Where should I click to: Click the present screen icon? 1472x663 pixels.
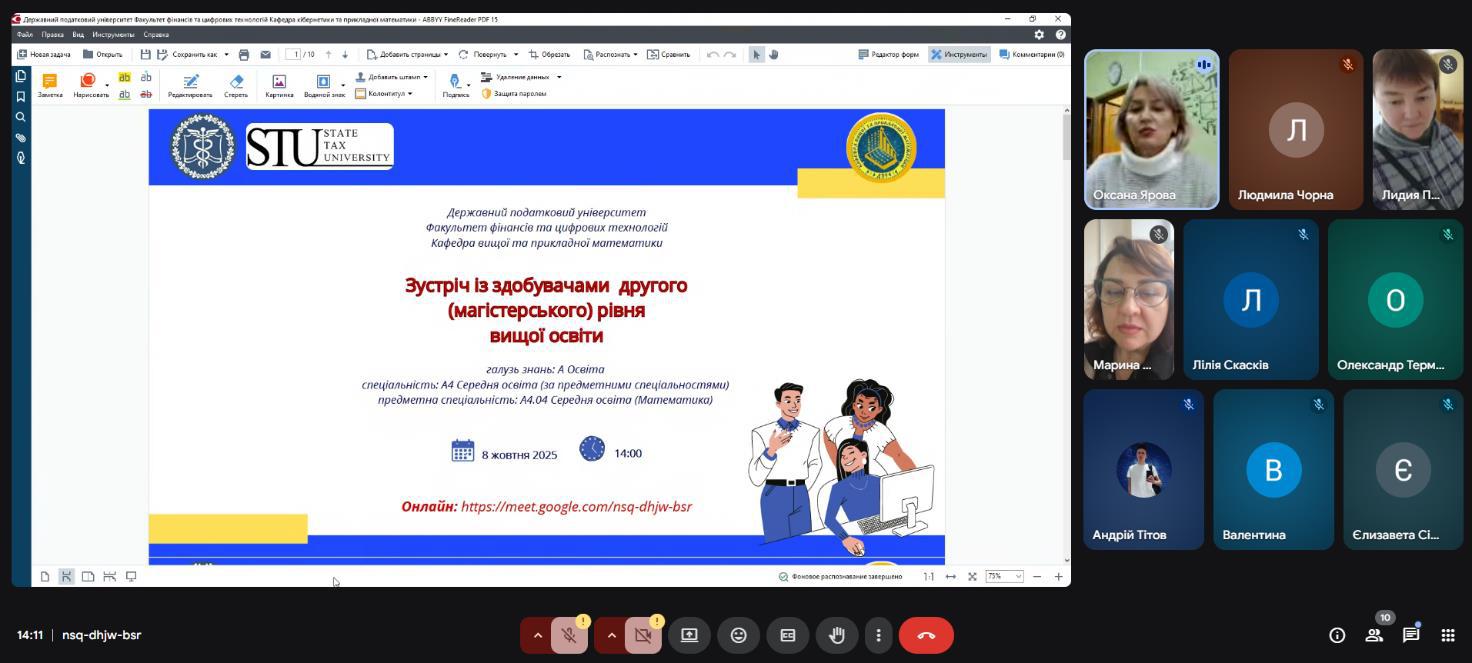point(689,635)
